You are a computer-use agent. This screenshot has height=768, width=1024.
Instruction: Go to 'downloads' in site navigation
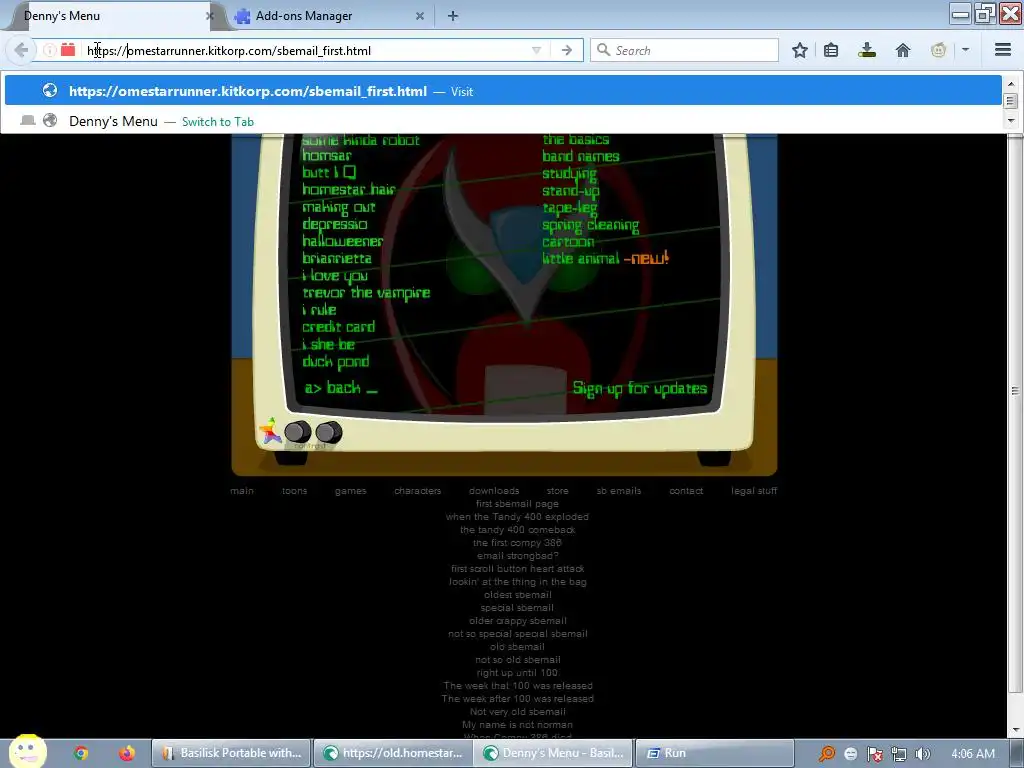[494, 490]
